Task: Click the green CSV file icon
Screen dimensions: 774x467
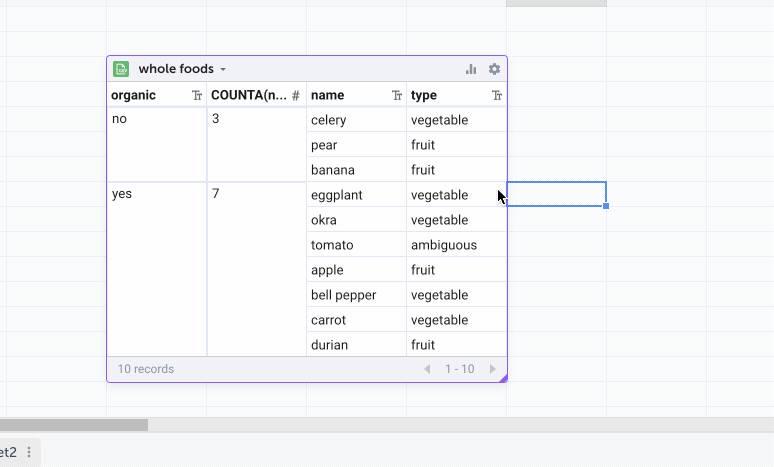Action: pyautogui.click(x=121, y=69)
